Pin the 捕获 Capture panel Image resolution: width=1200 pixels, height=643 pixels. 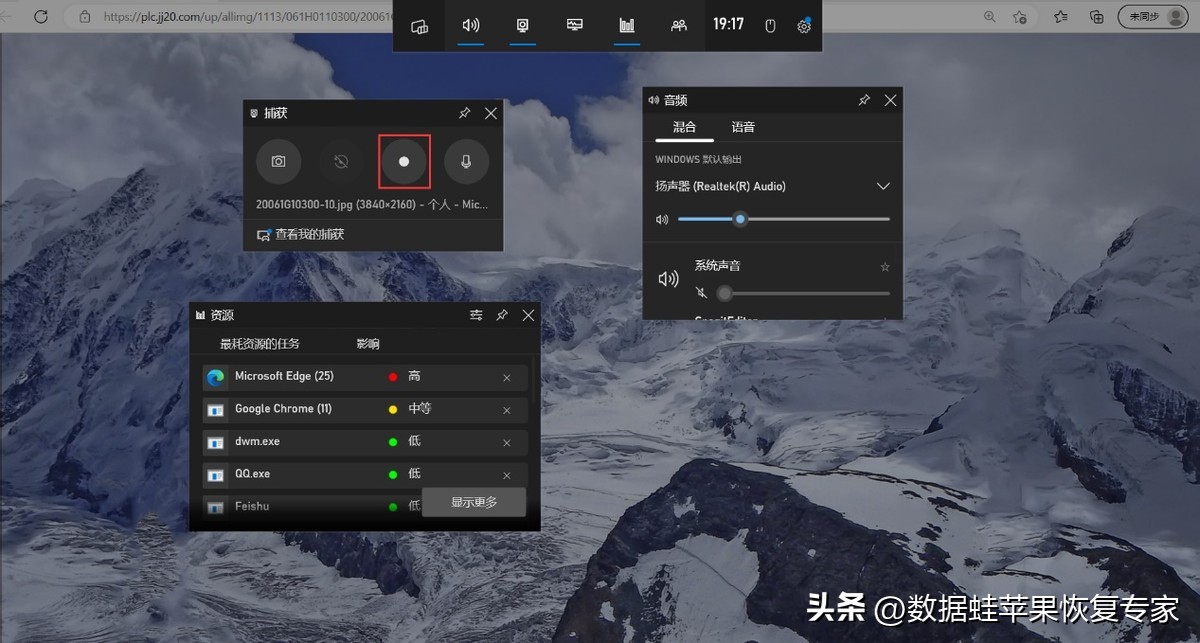[464, 113]
